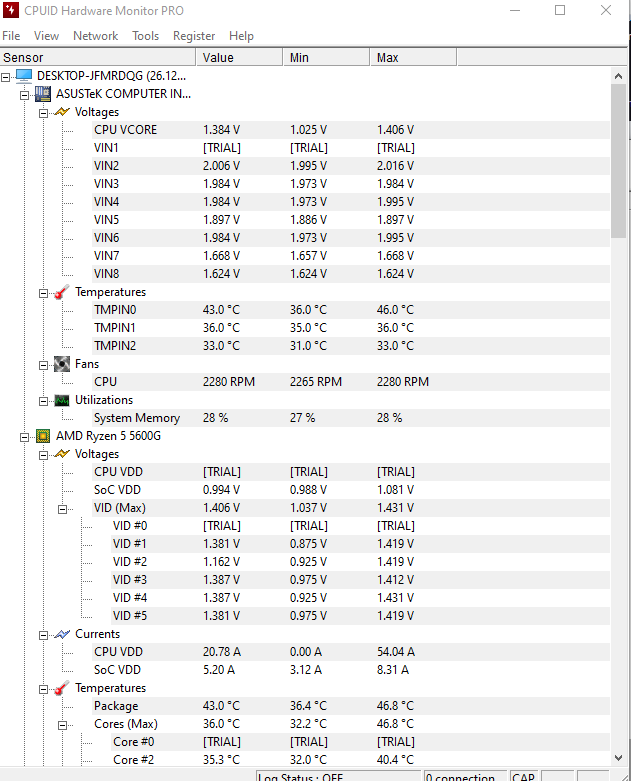Open the File menu
Screen dimensions: 631x781
pos(11,36)
